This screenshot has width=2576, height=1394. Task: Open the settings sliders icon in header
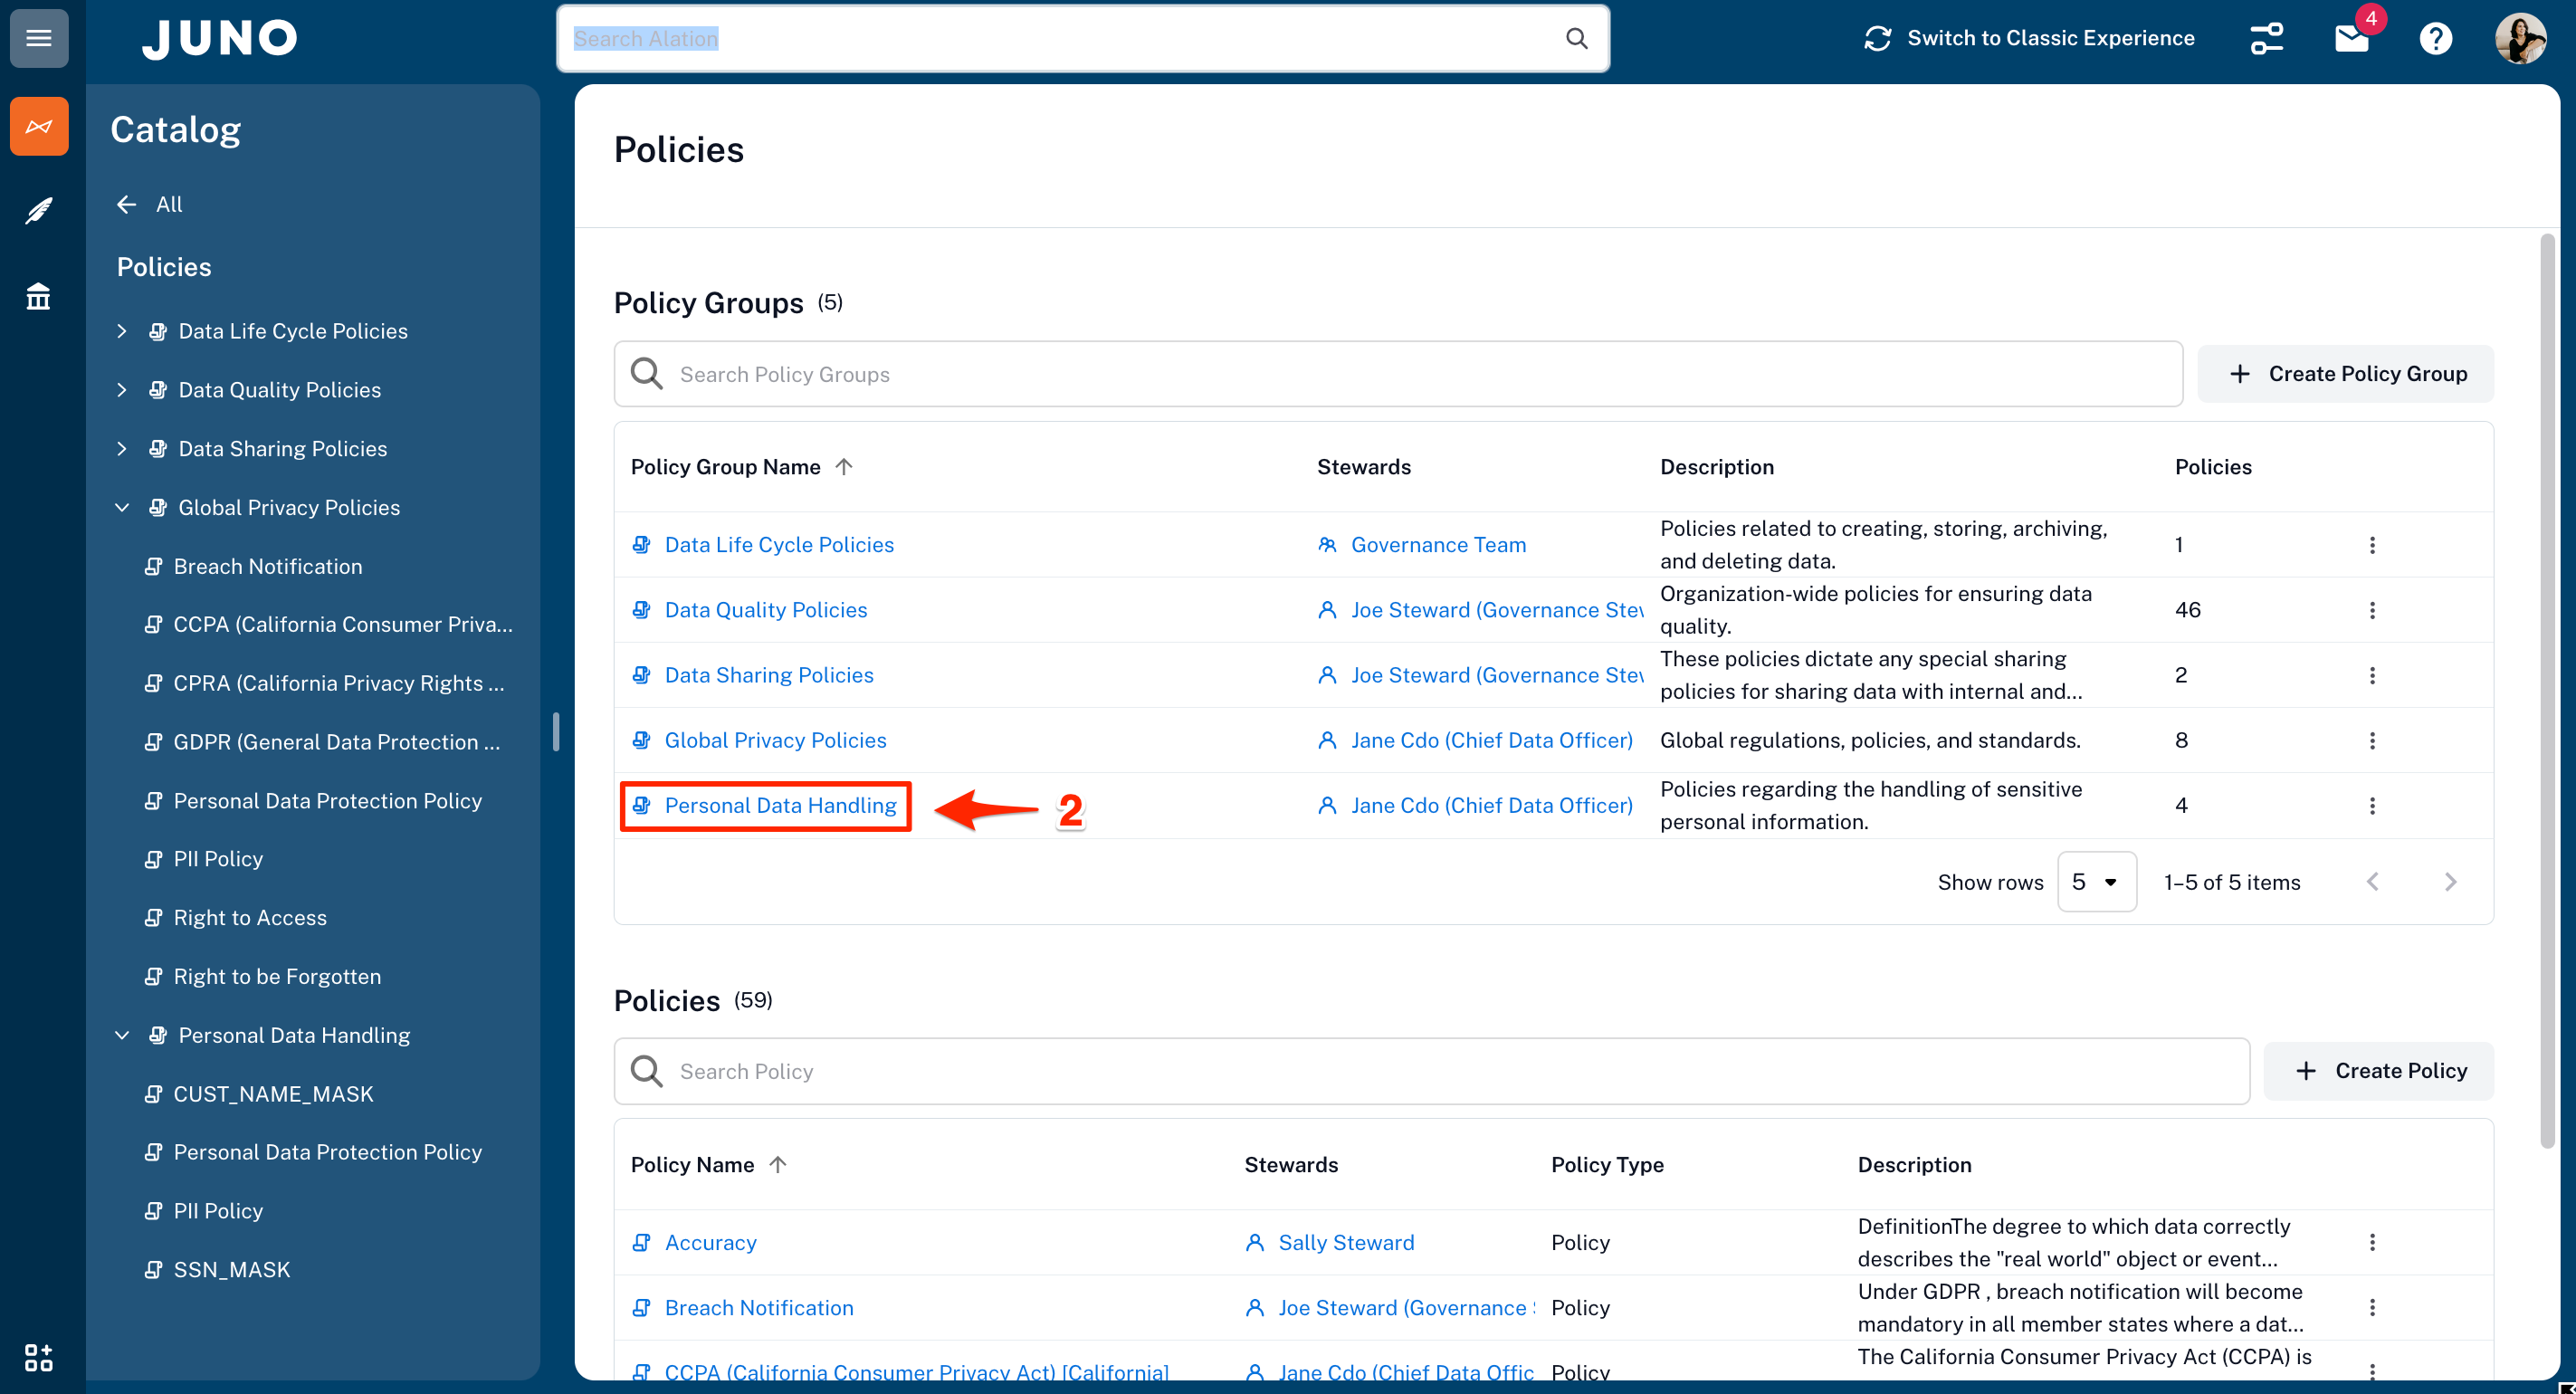[x=2266, y=38]
